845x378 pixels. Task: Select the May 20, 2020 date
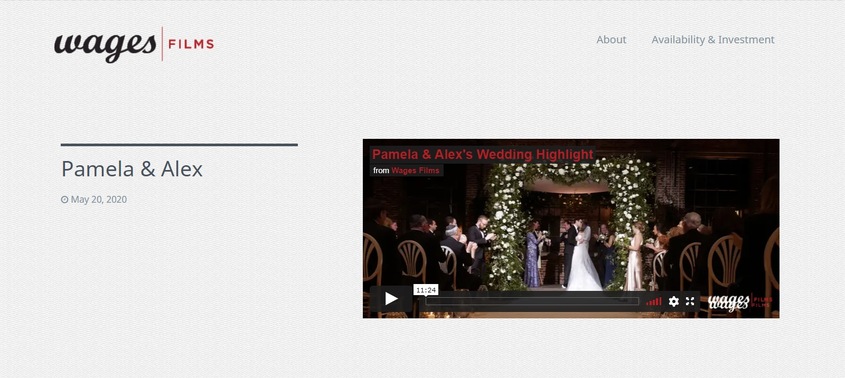click(99, 200)
